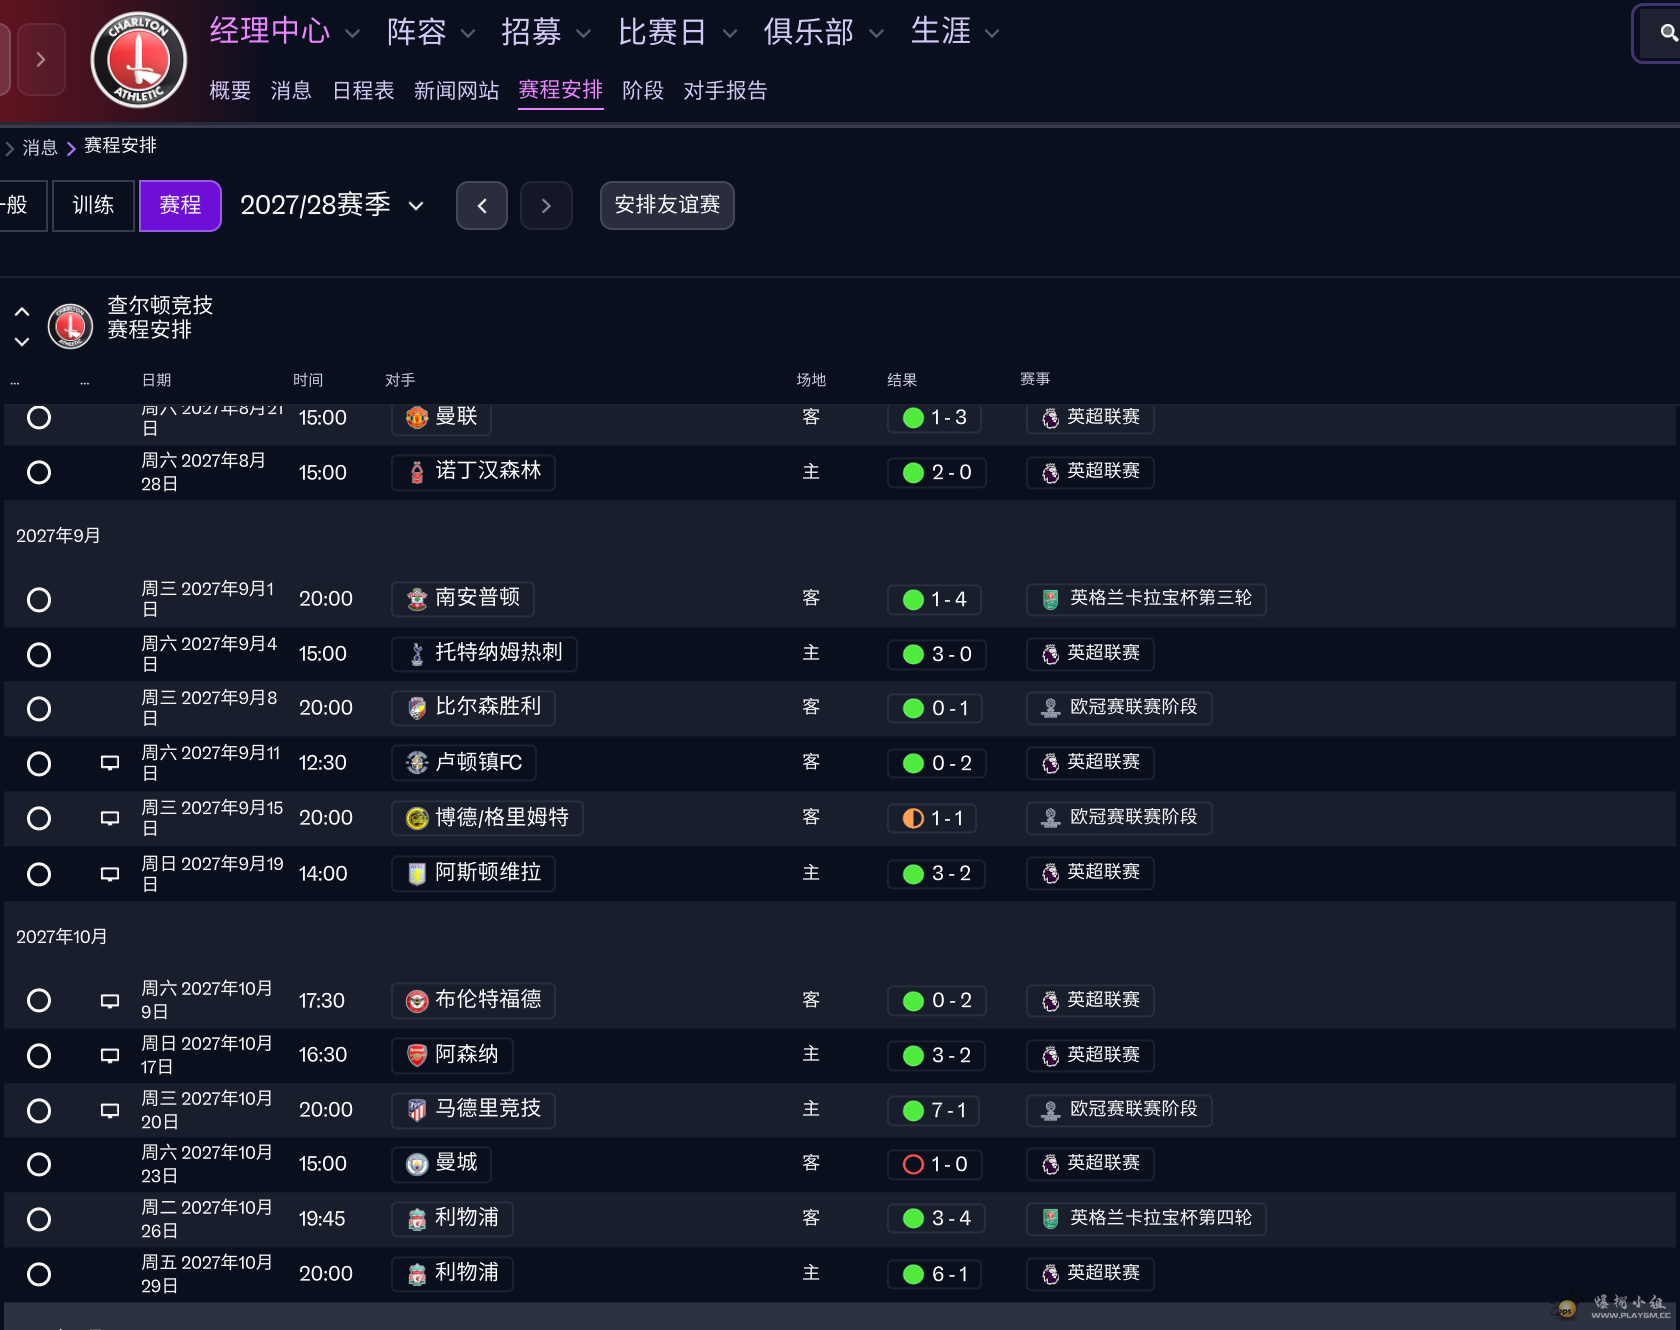The image size is (1680, 1330).
Task: Switch to the 对手报告 tab
Action: click(x=725, y=91)
